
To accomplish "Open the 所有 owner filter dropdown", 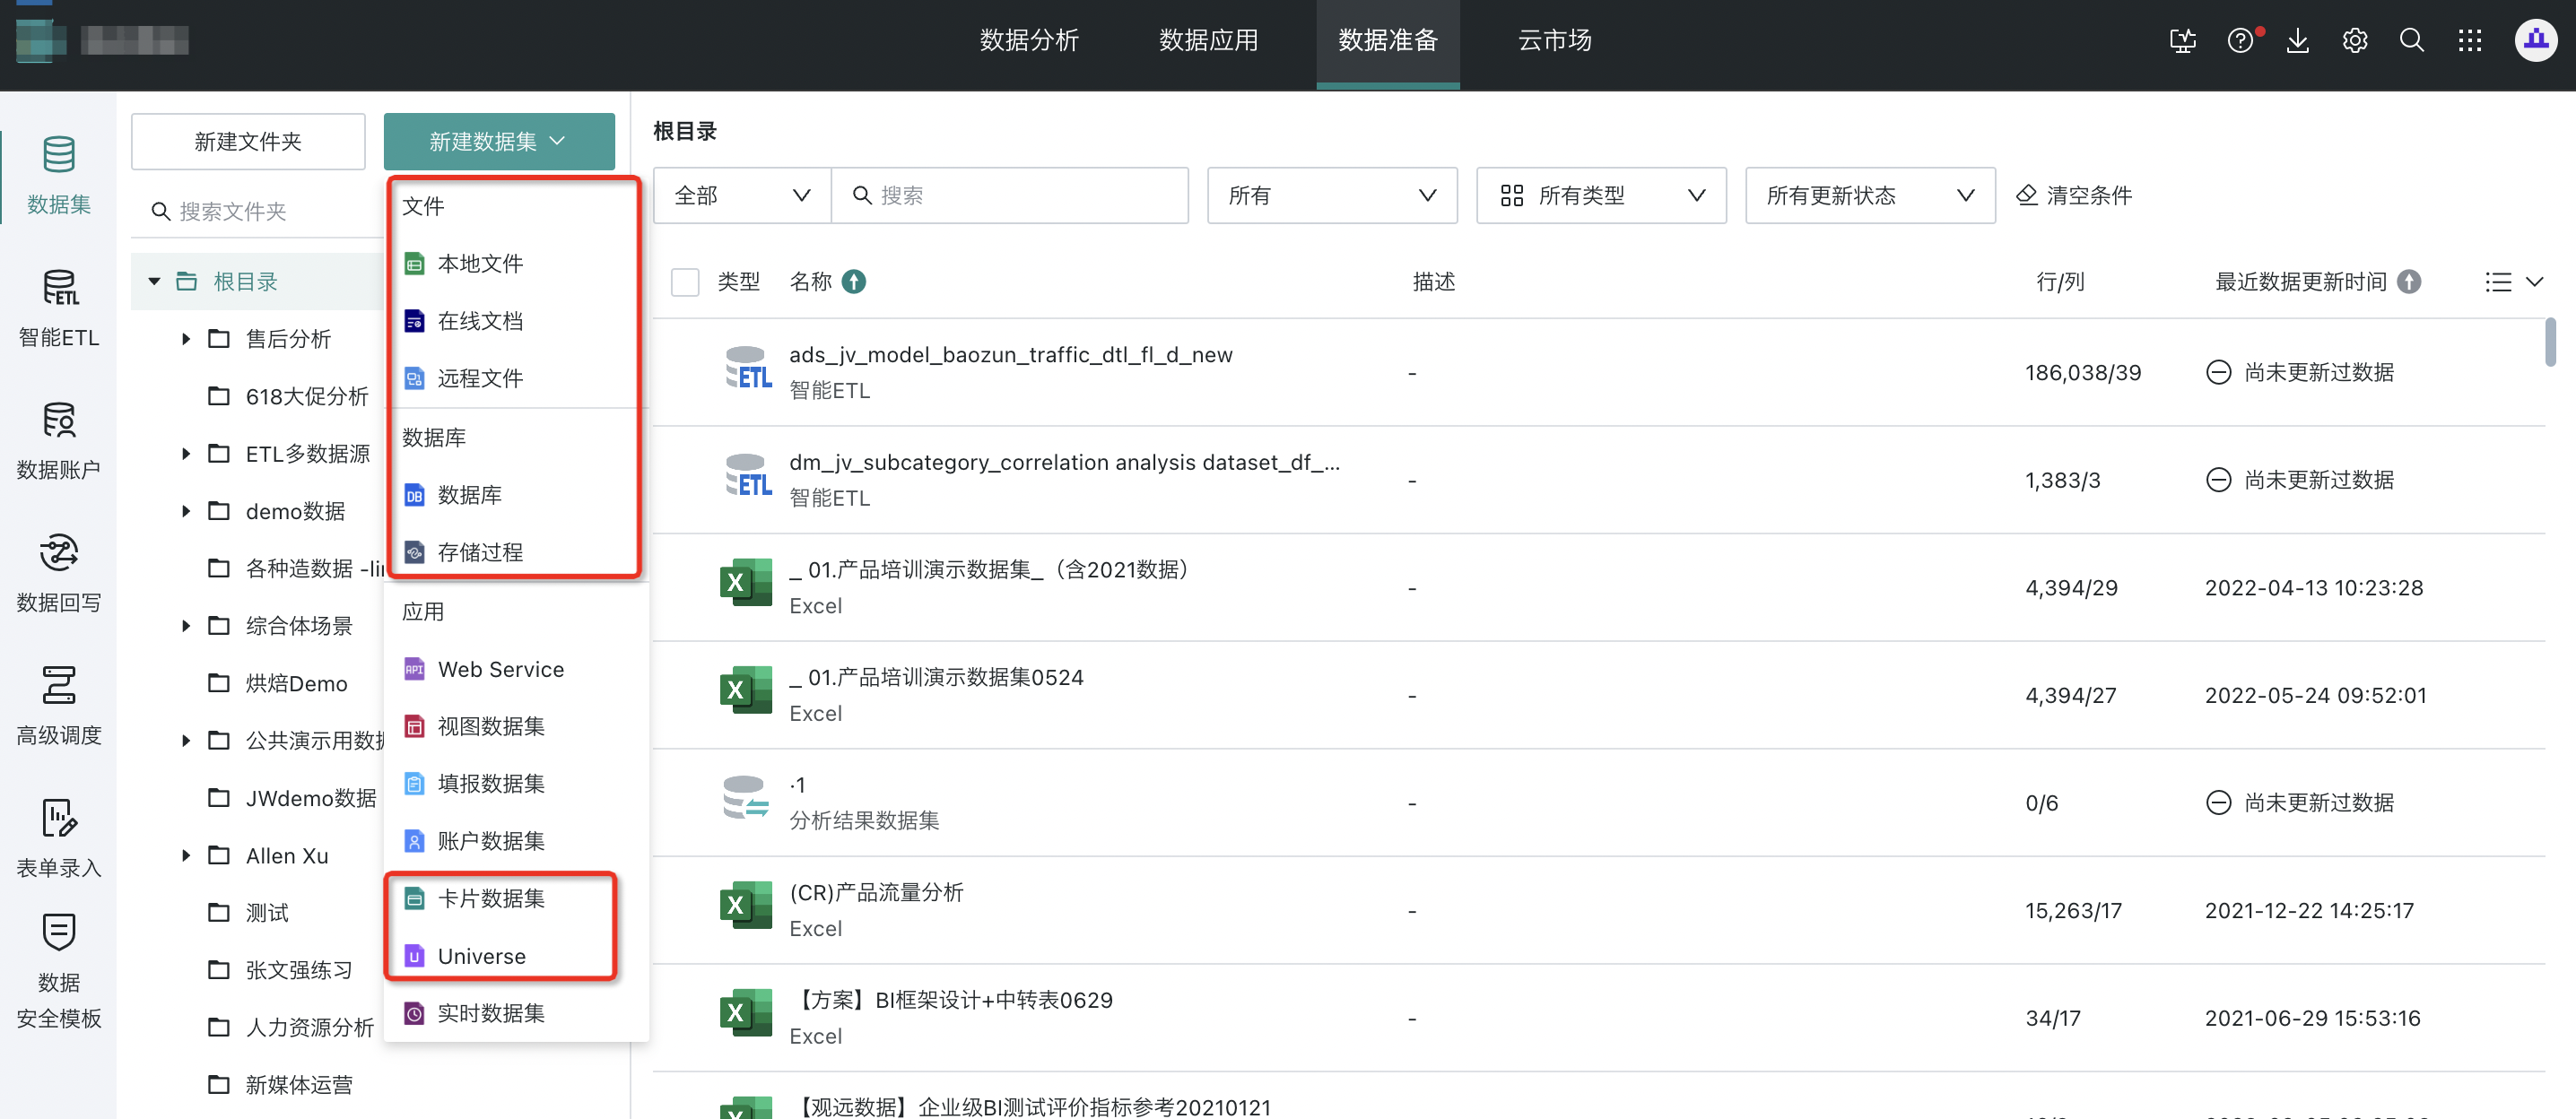I will pos(1331,195).
